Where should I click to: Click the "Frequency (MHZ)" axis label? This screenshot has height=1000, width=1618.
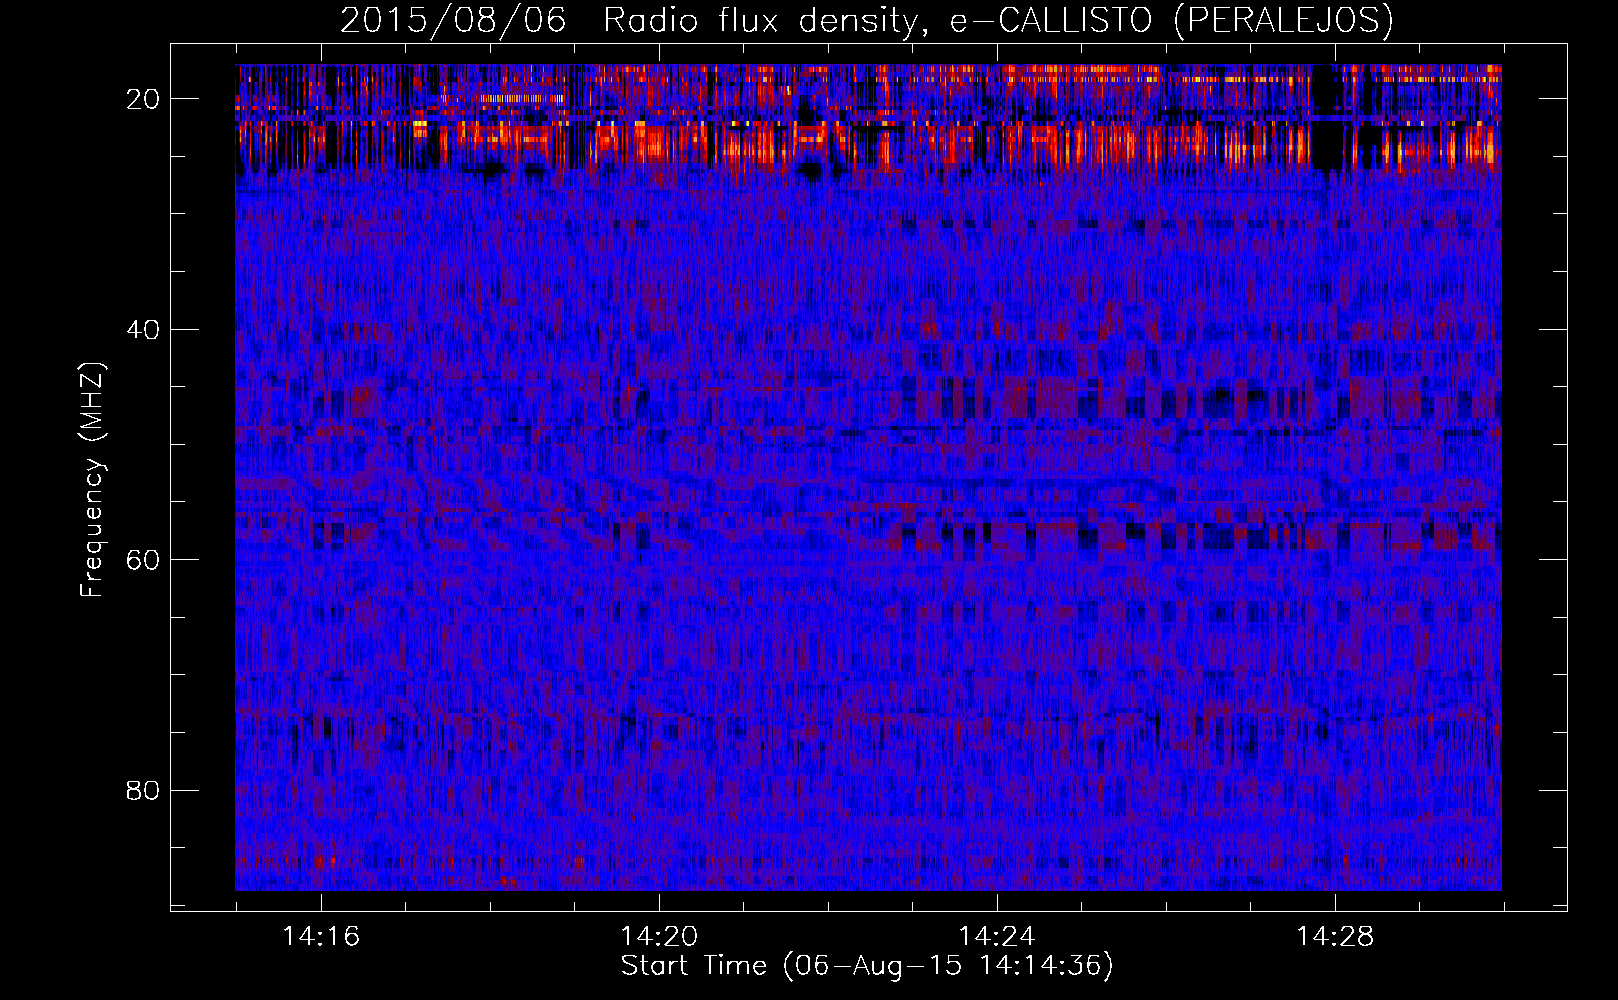pyautogui.click(x=92, y=480)
